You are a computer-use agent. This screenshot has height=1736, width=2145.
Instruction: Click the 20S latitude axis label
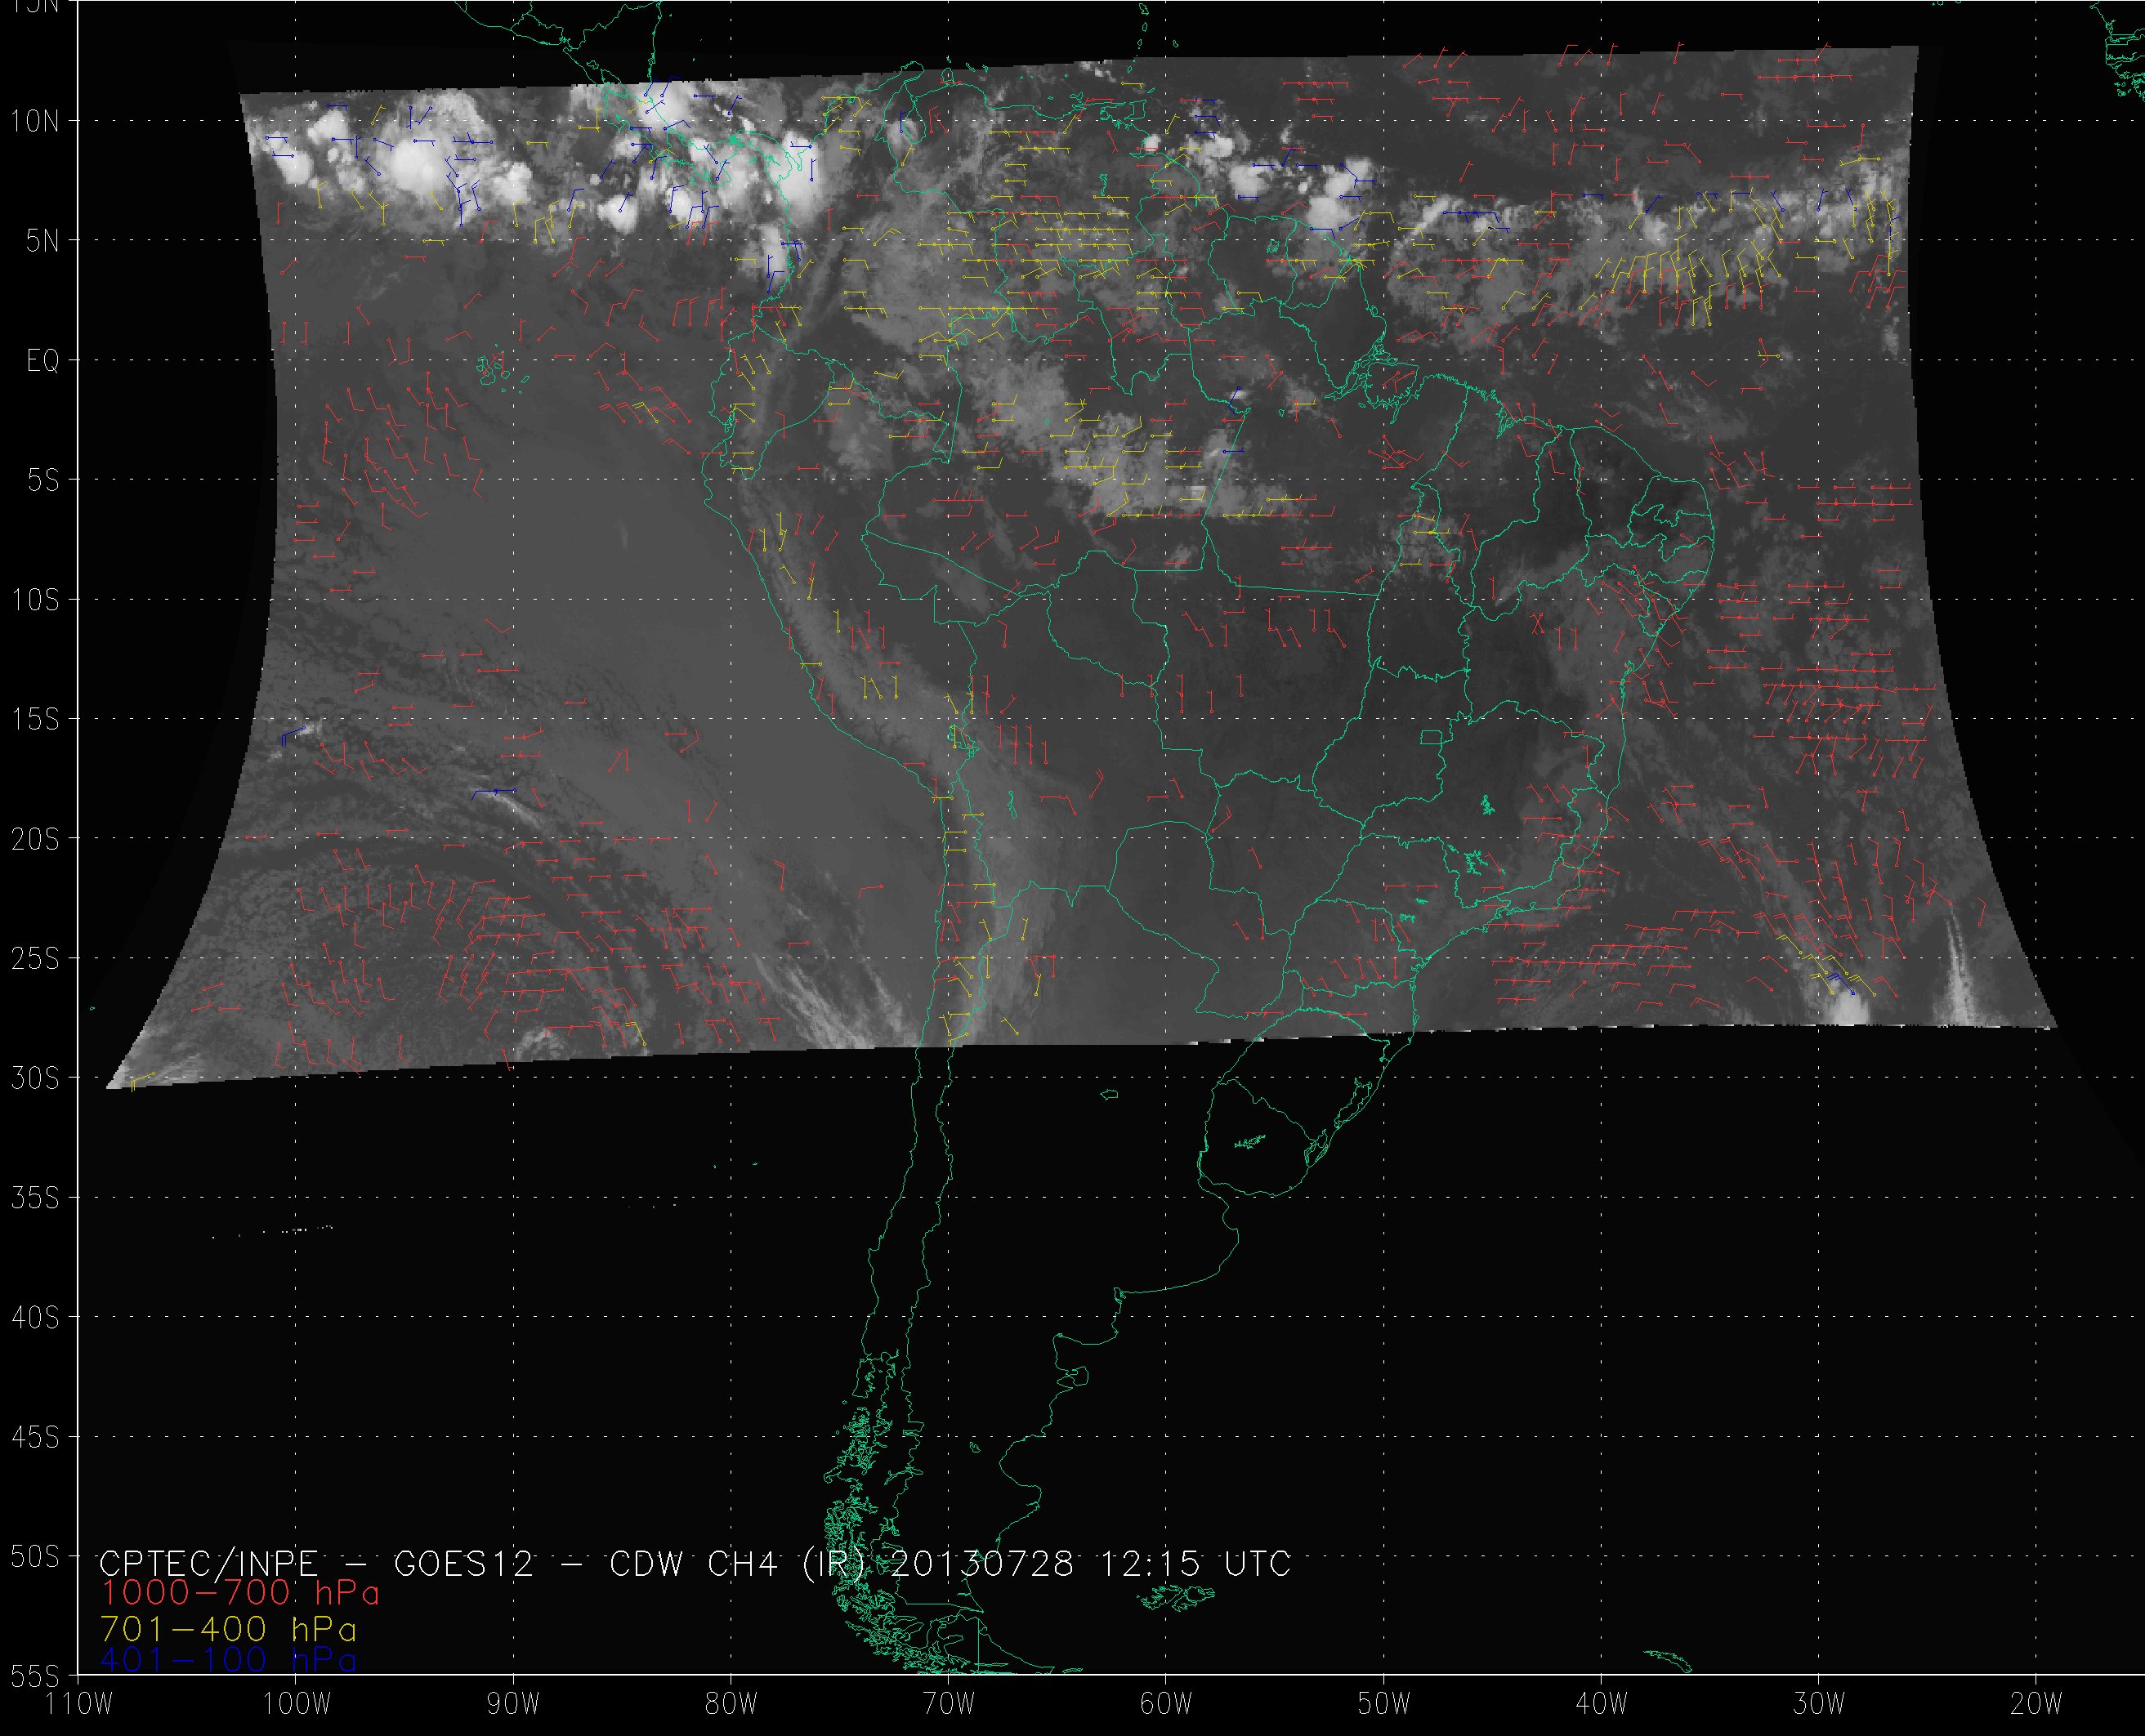coord(35,840)
